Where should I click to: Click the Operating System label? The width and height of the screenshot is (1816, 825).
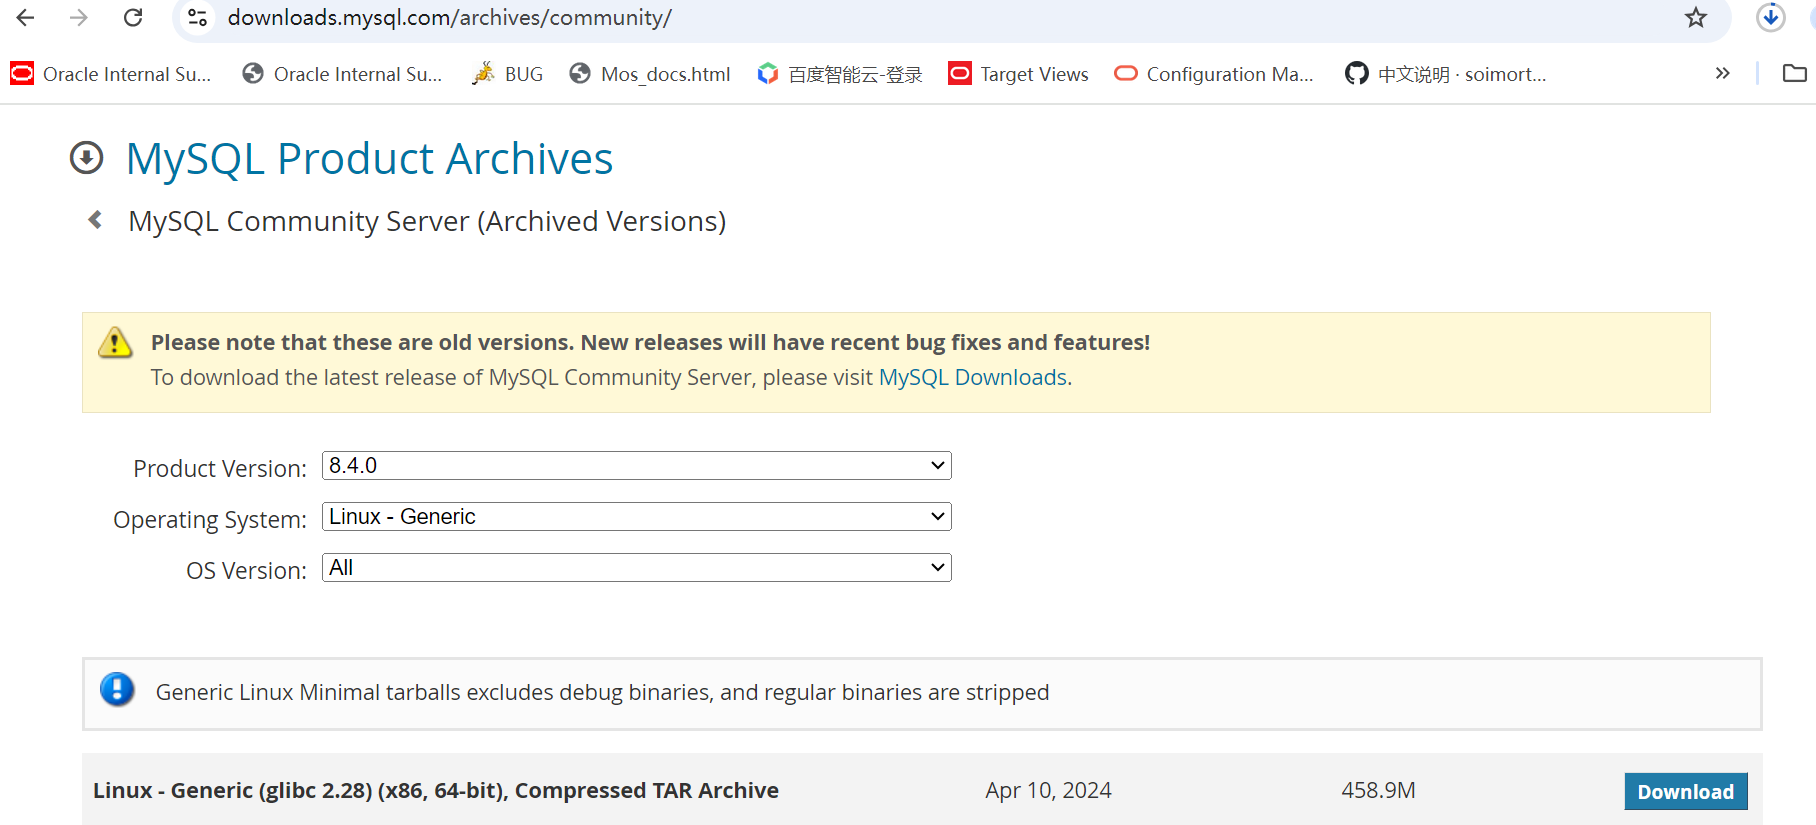point(210,520)
